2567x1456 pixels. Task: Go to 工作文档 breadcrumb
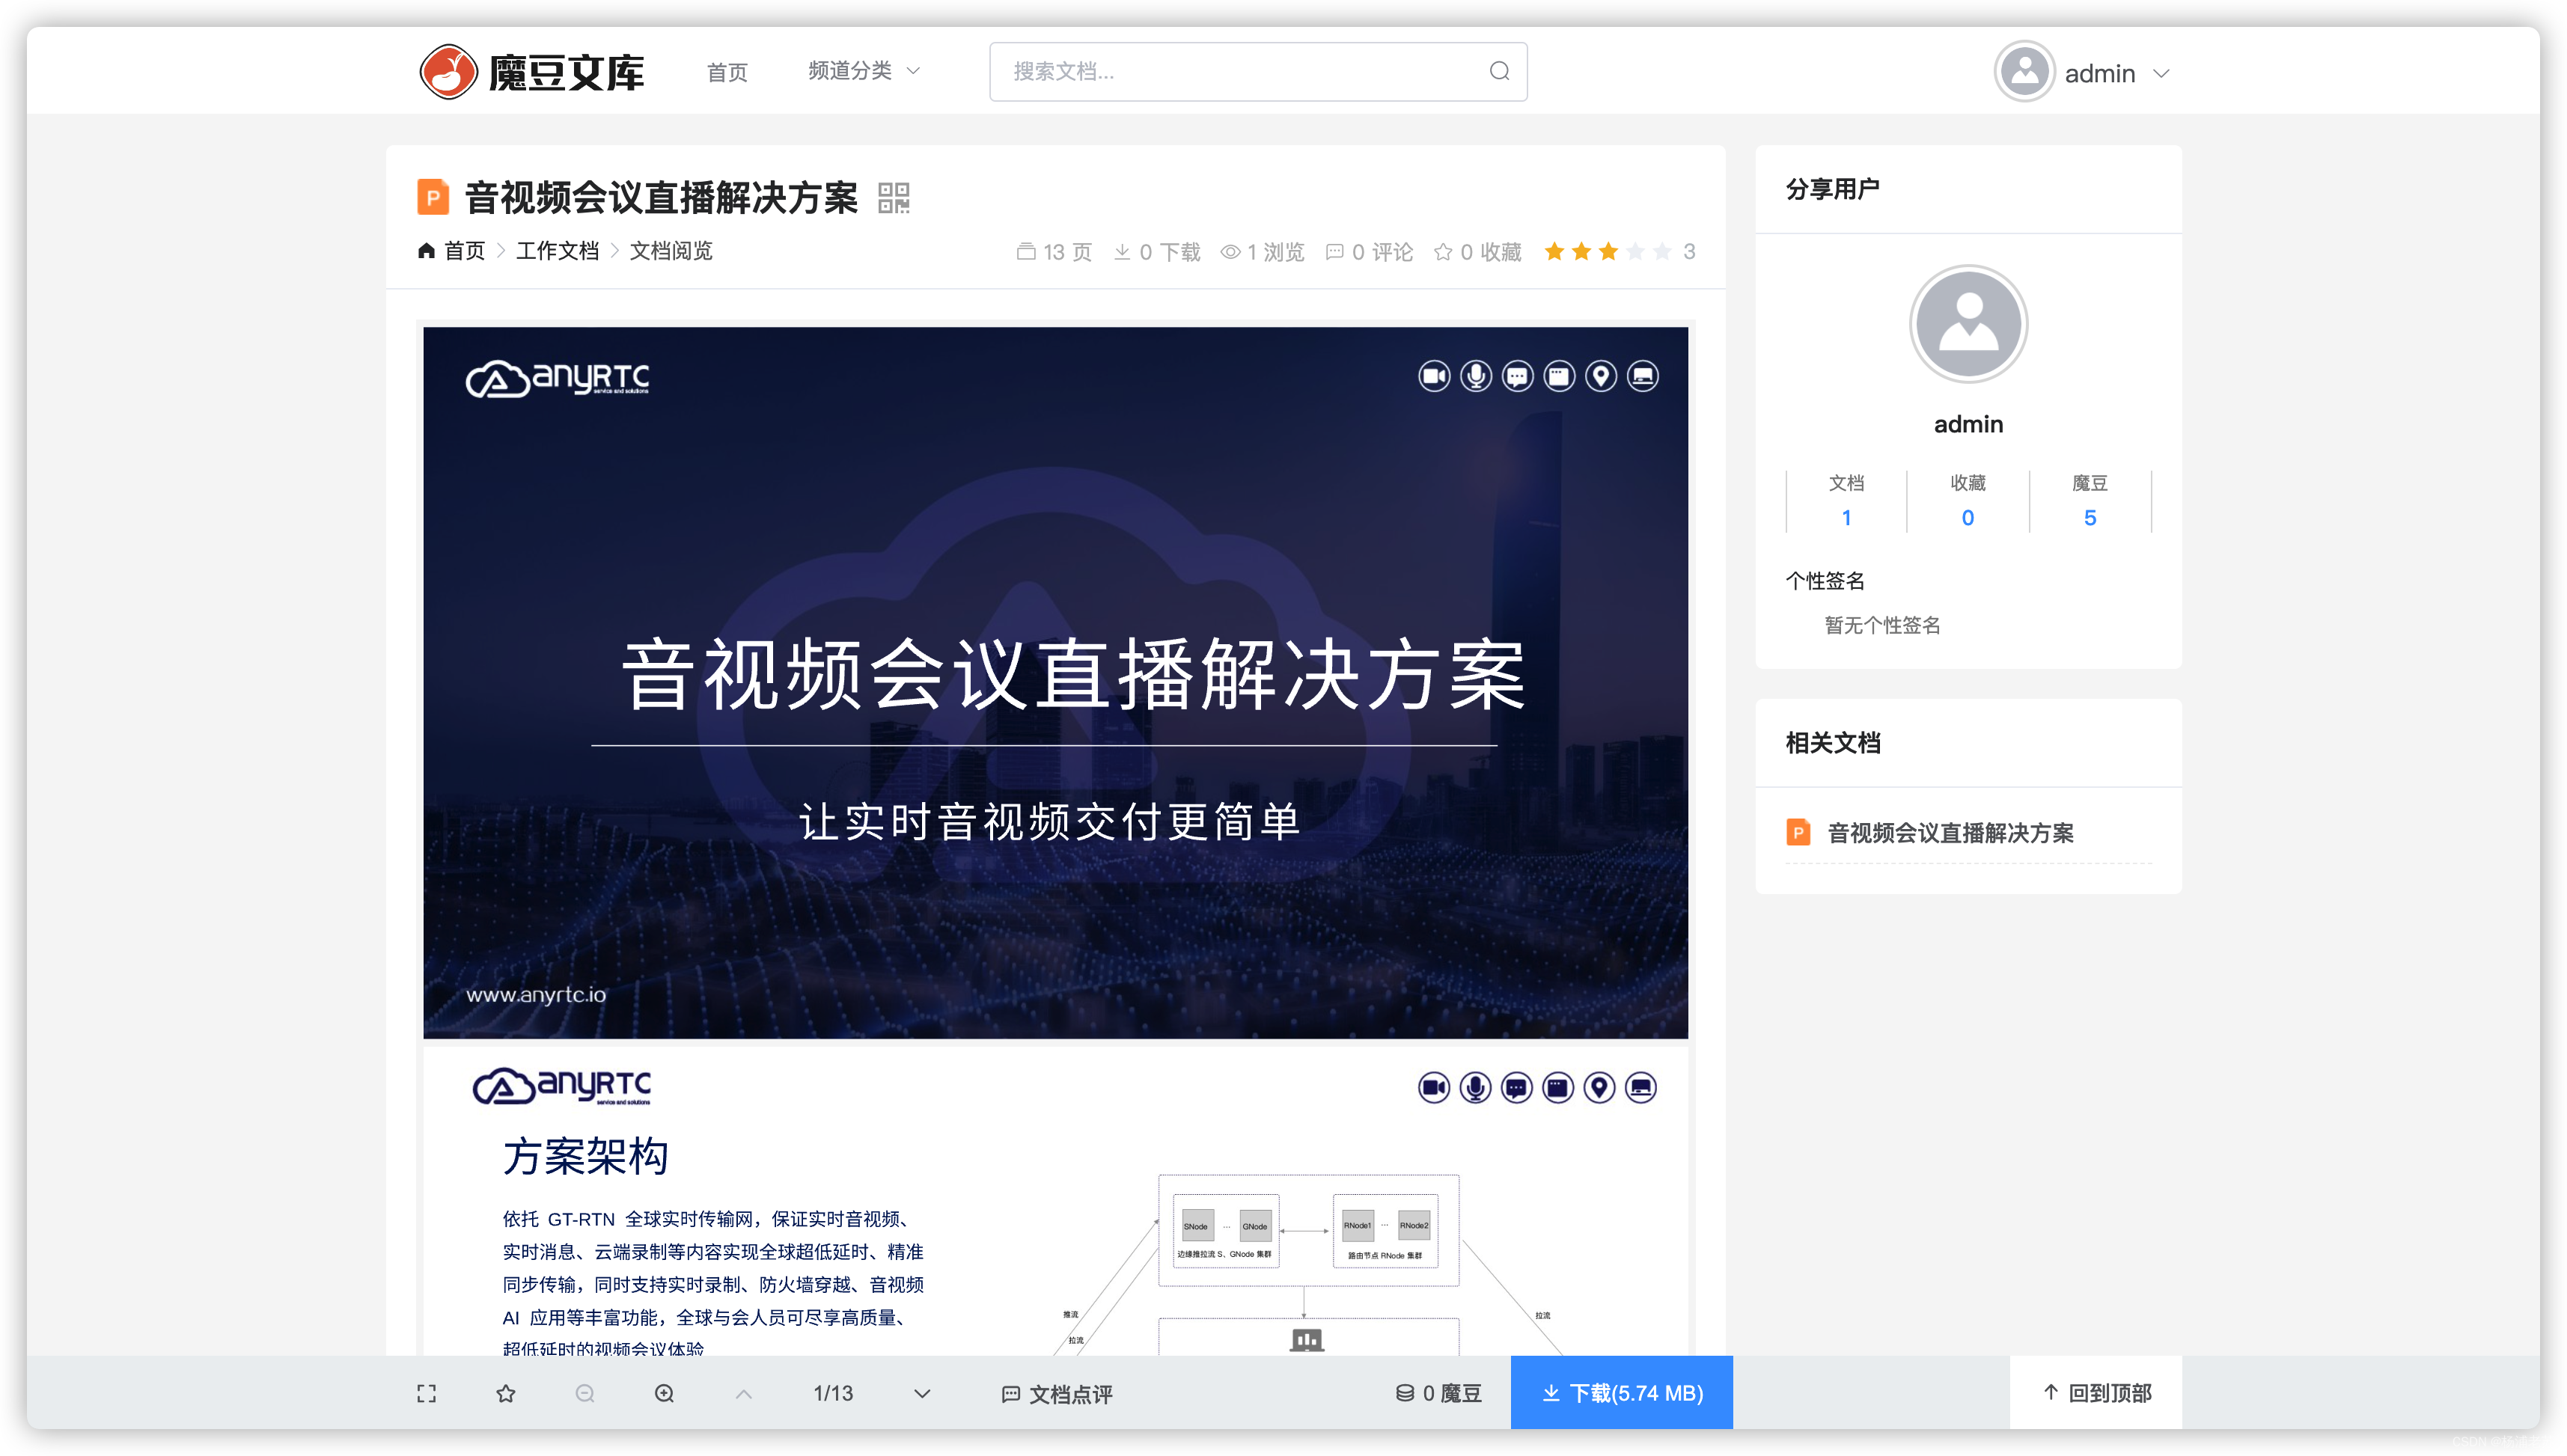coord(557,251)
